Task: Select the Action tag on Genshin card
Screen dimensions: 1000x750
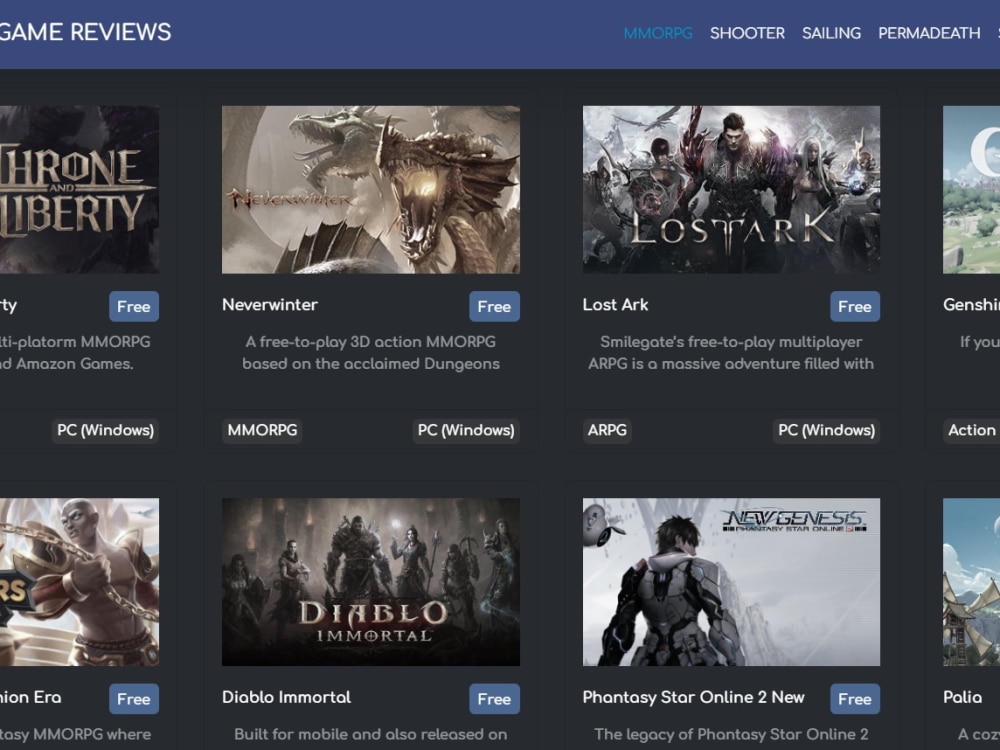Action: click(x=971, y=430)
